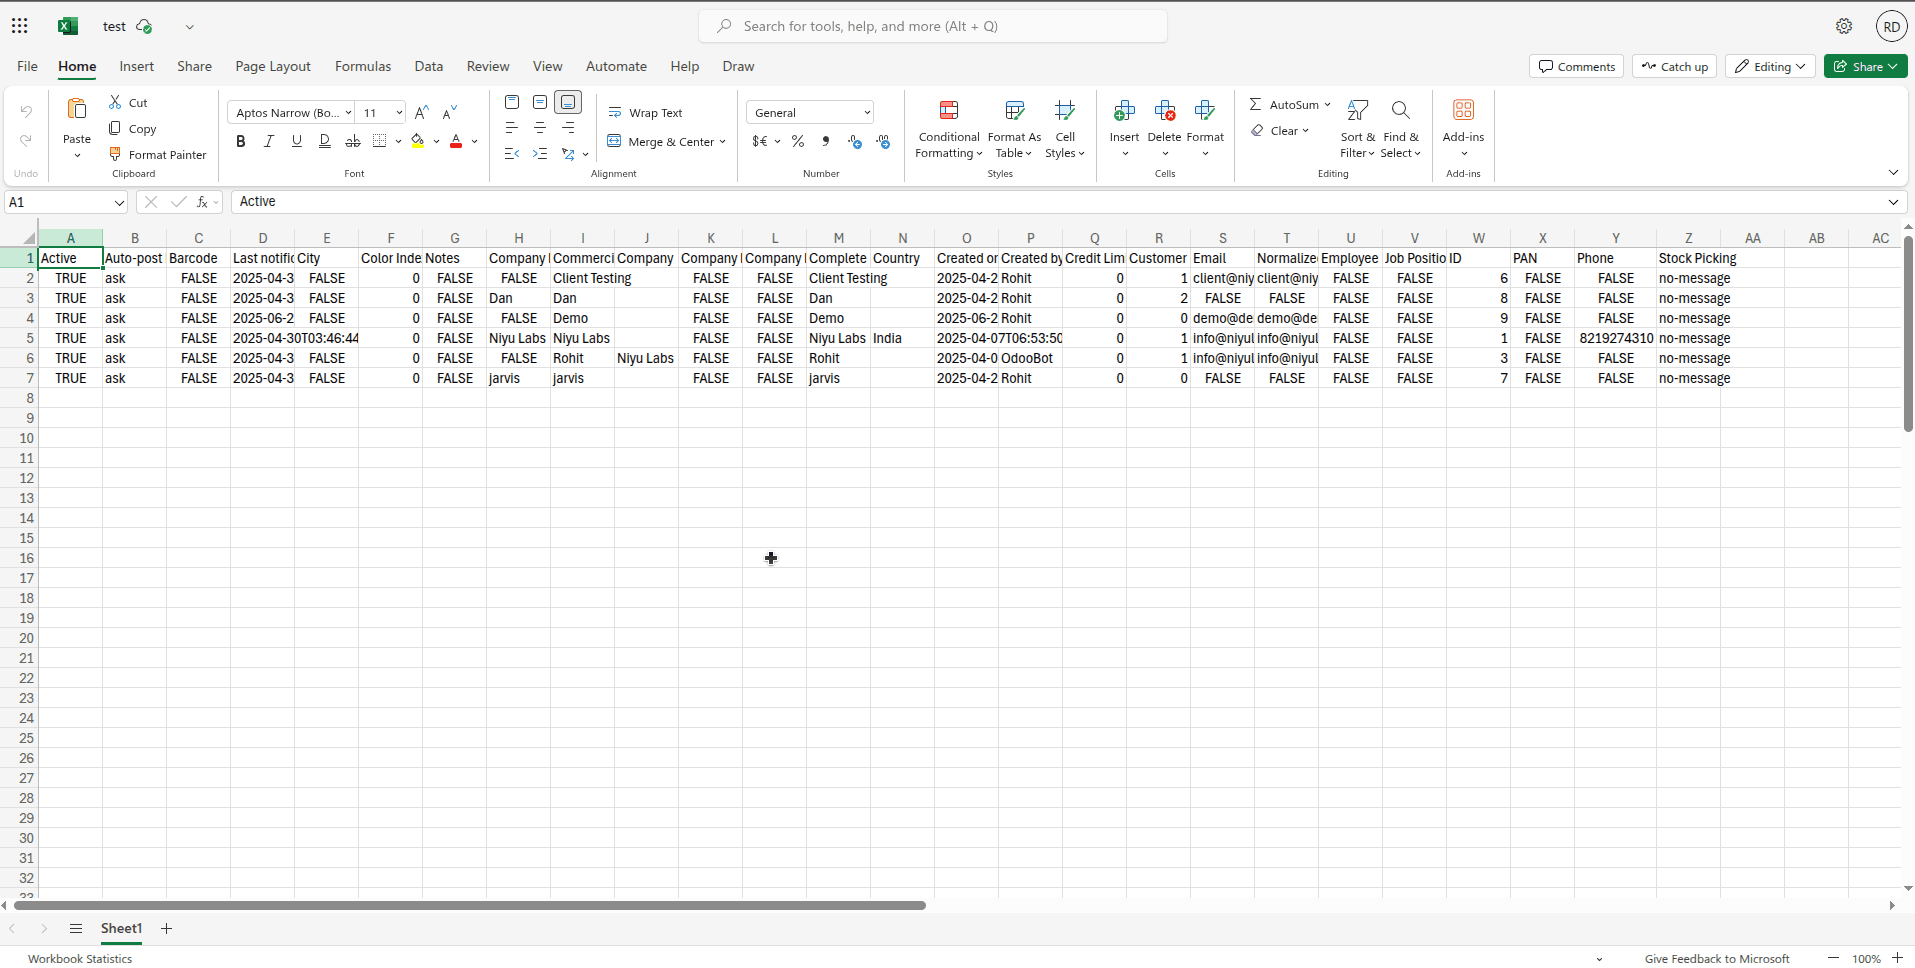
Task: Open the settings gear icon
Action: pos(1844,26)
